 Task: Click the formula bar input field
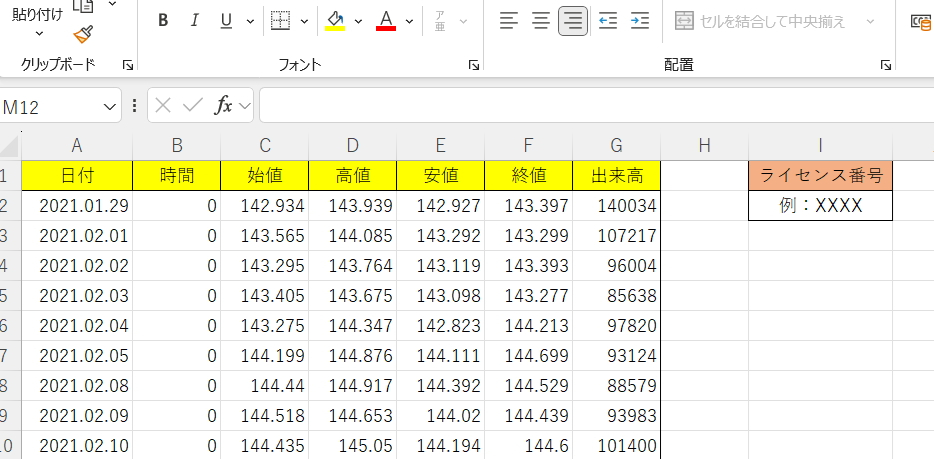[x=590, y=105]
